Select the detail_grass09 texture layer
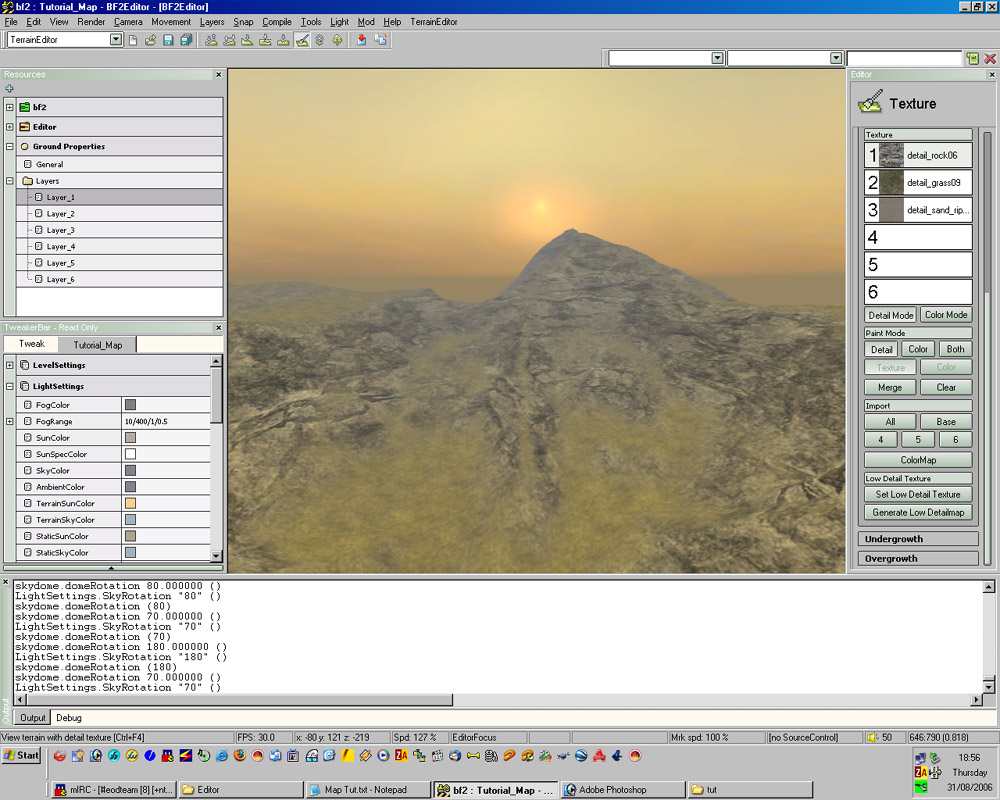Image resolution: width=1000 pixels, height=800 pixels. pyautogui.click(x=918, y=183)
